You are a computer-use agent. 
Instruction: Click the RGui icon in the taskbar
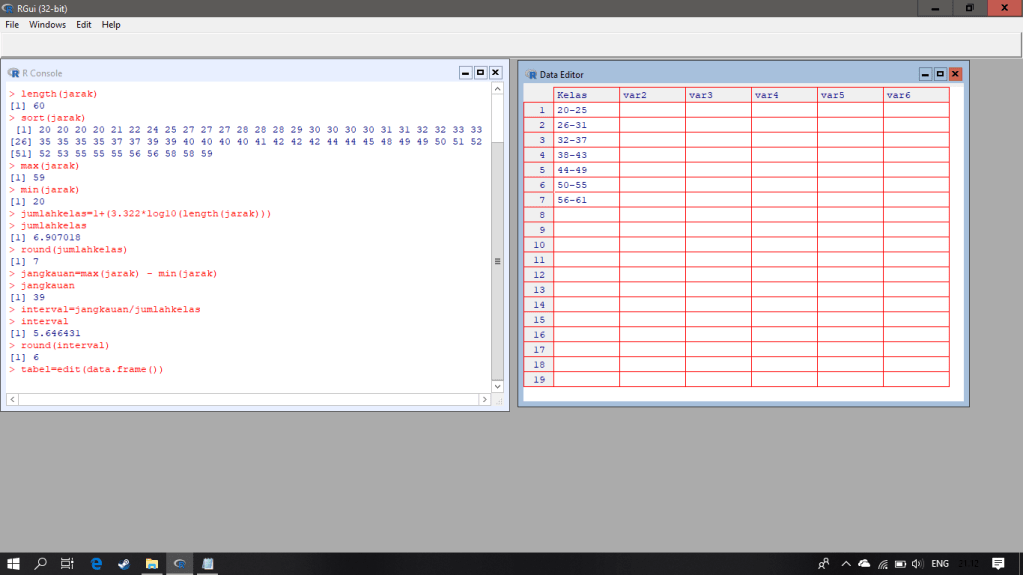click(180, 564)
